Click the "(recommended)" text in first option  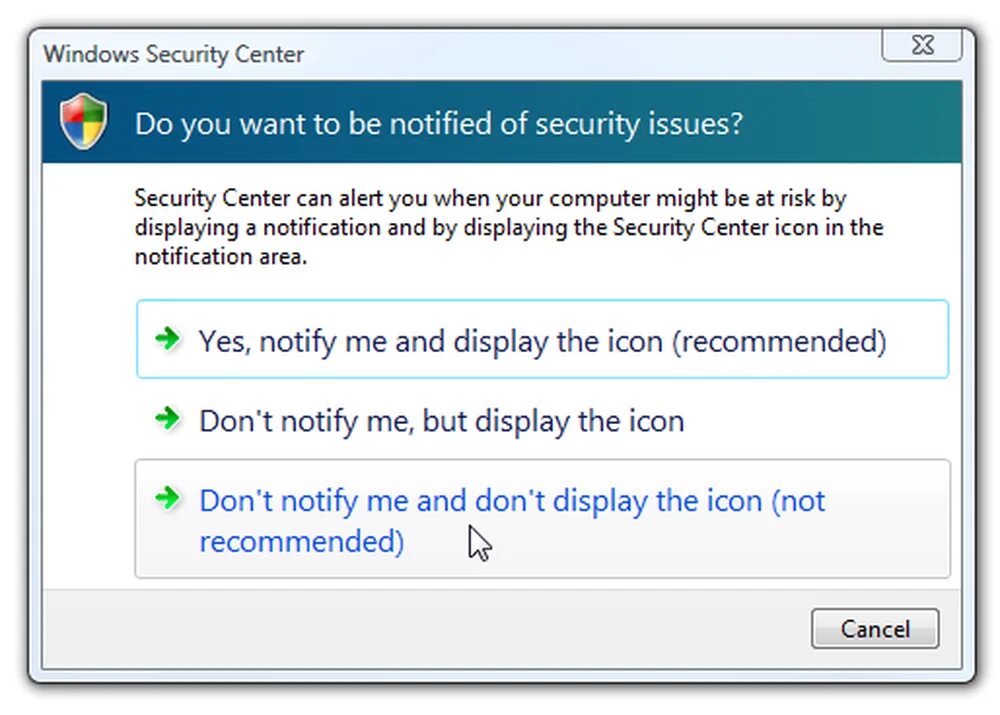(779, 342)
